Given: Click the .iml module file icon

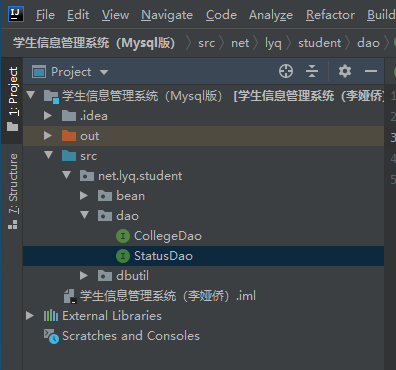Looking at the screenshot, I should pyautogui.click(x=70, y=296).
